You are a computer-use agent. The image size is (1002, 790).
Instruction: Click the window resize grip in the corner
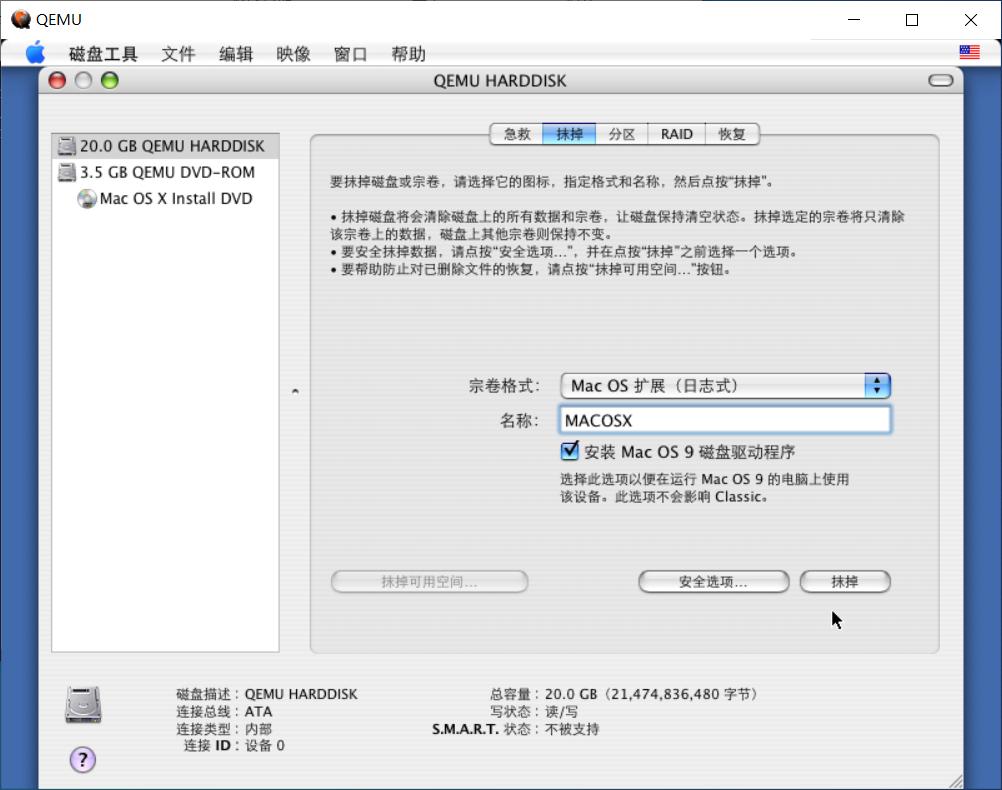tap(955, 781)
